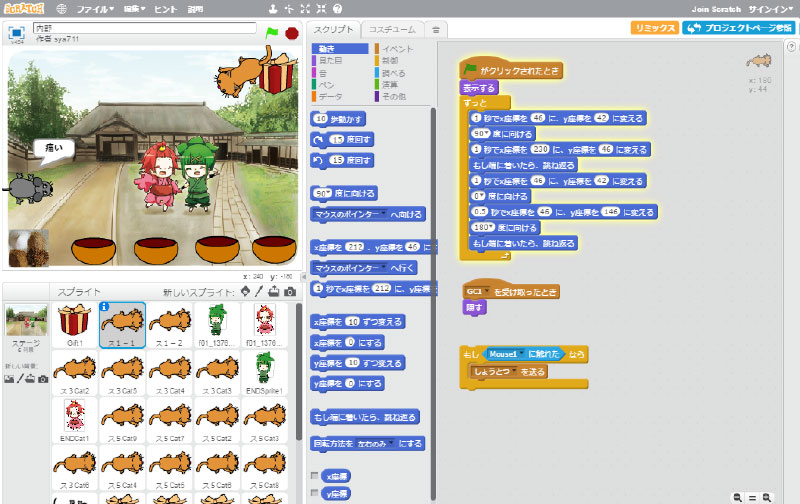The image size is (800, 504).
Task: Reset scripts area zoom
Action: 753,497
